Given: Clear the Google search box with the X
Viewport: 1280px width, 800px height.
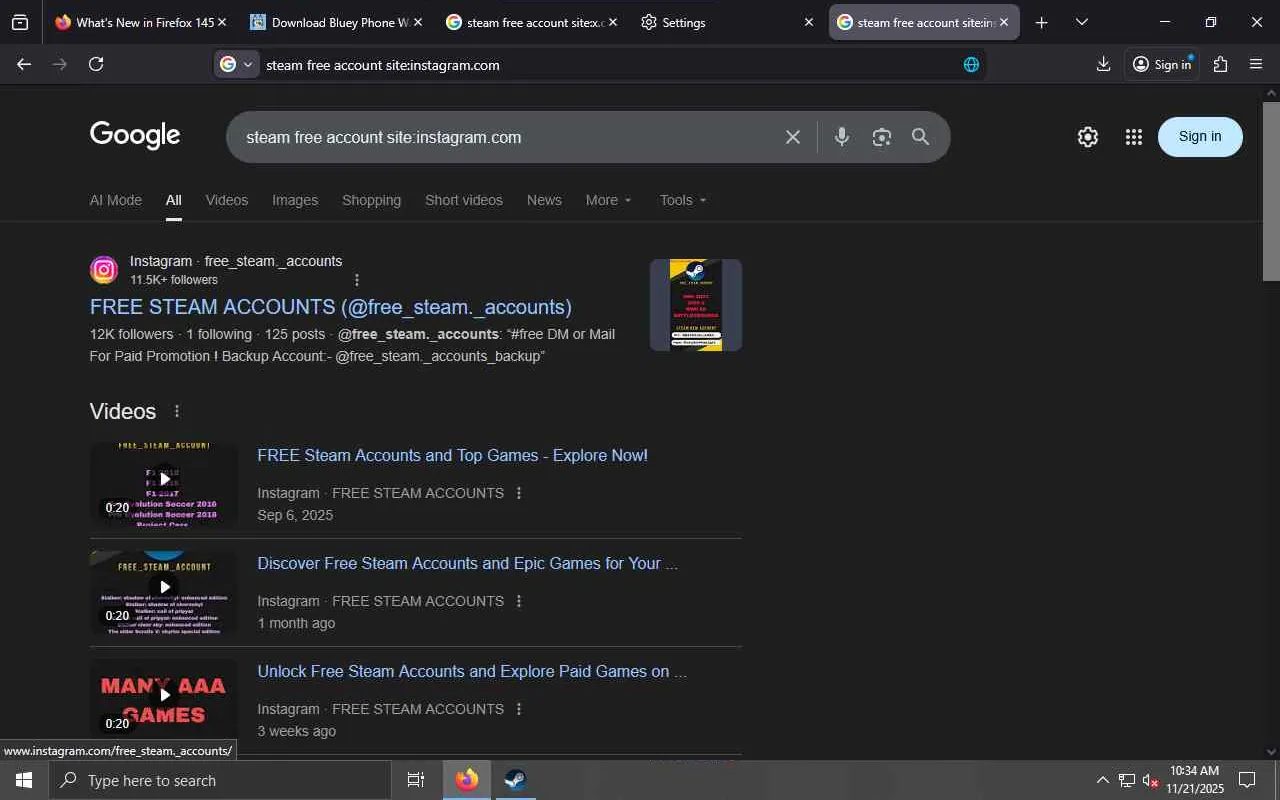Looking at the screenshot, I should tap(793, 137).
